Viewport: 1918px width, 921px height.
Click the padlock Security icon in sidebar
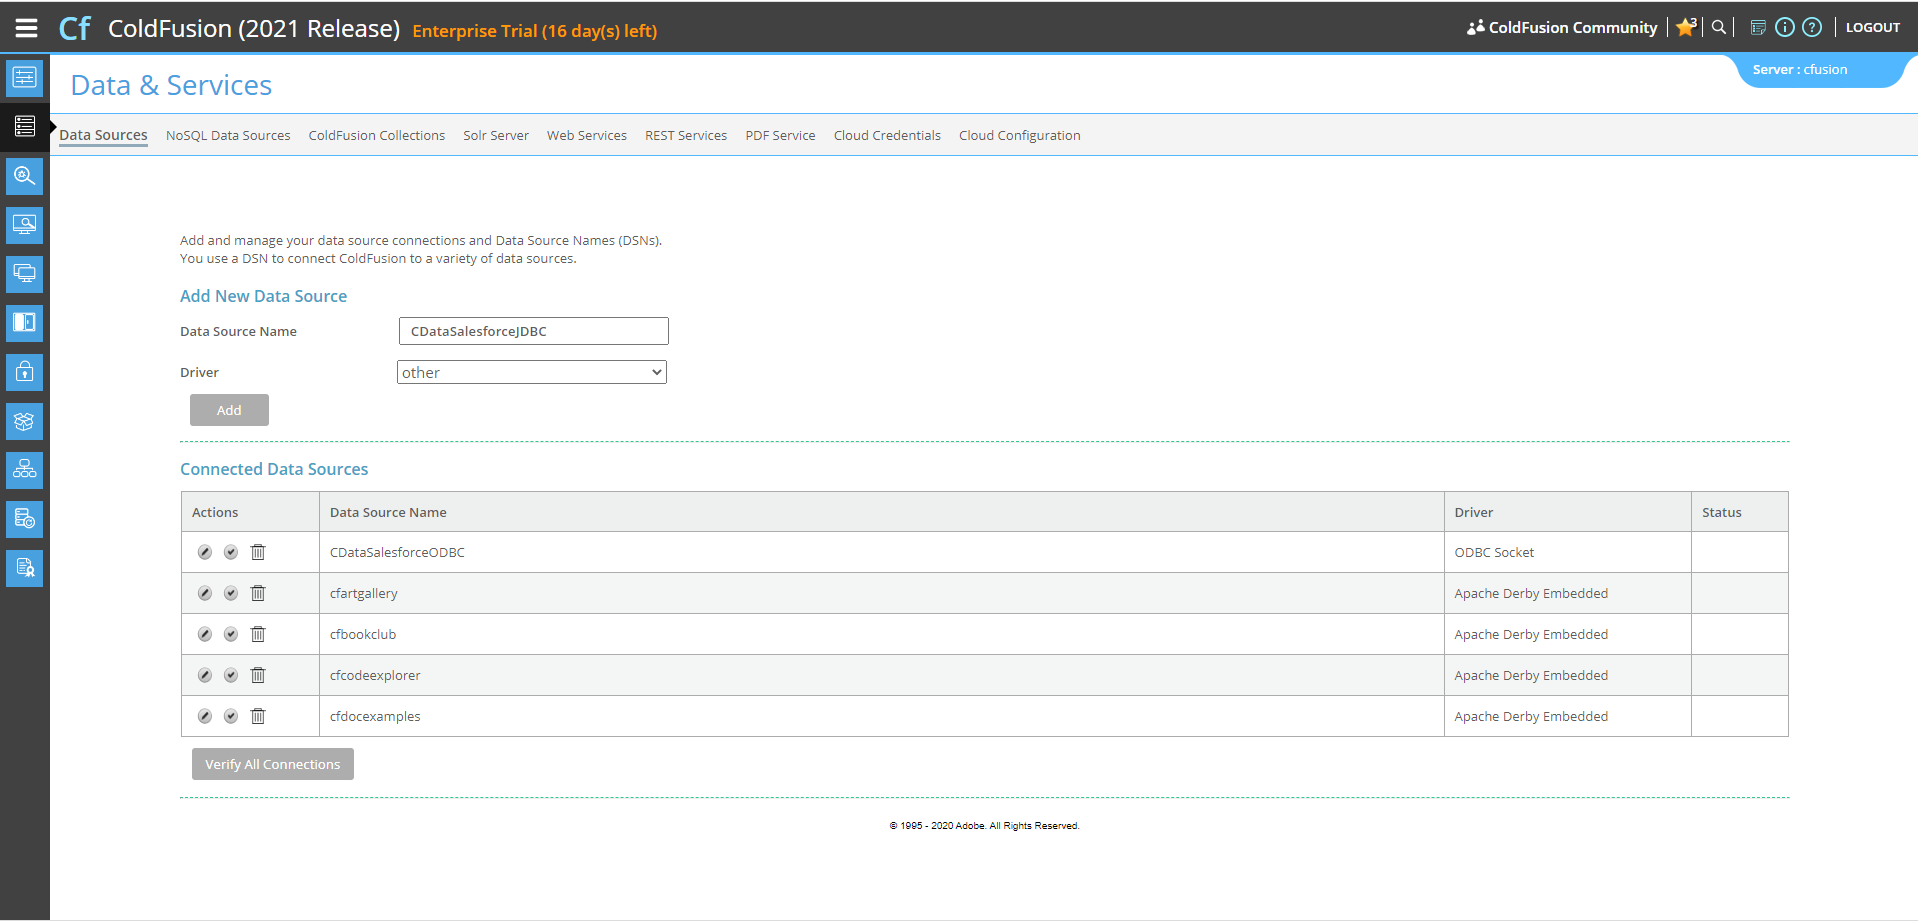[25, 372]
